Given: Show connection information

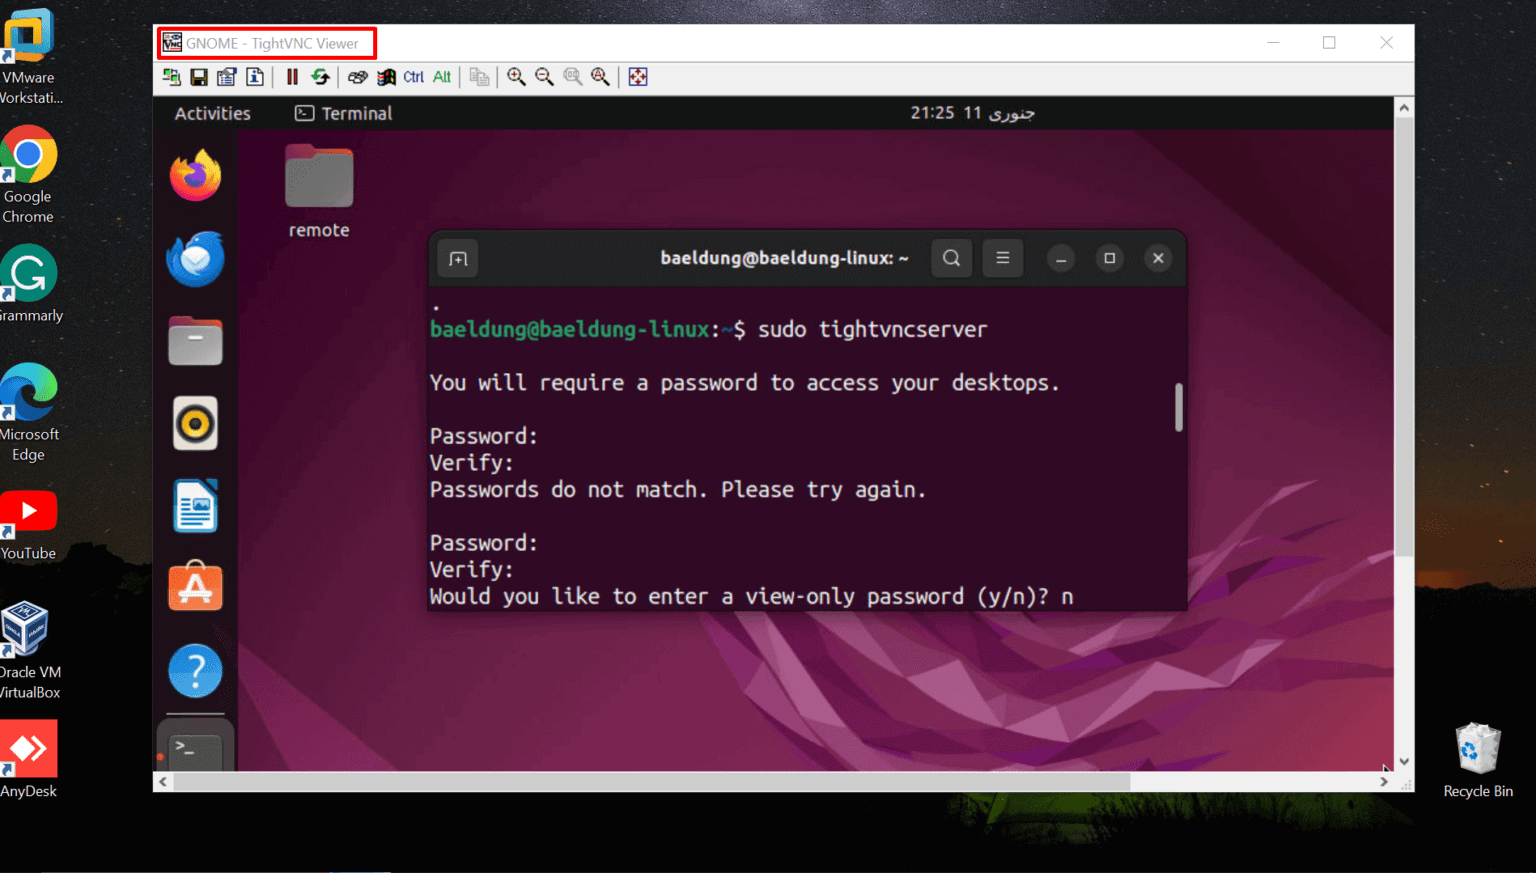Looking at the screenshot, I should pos(254,77).
